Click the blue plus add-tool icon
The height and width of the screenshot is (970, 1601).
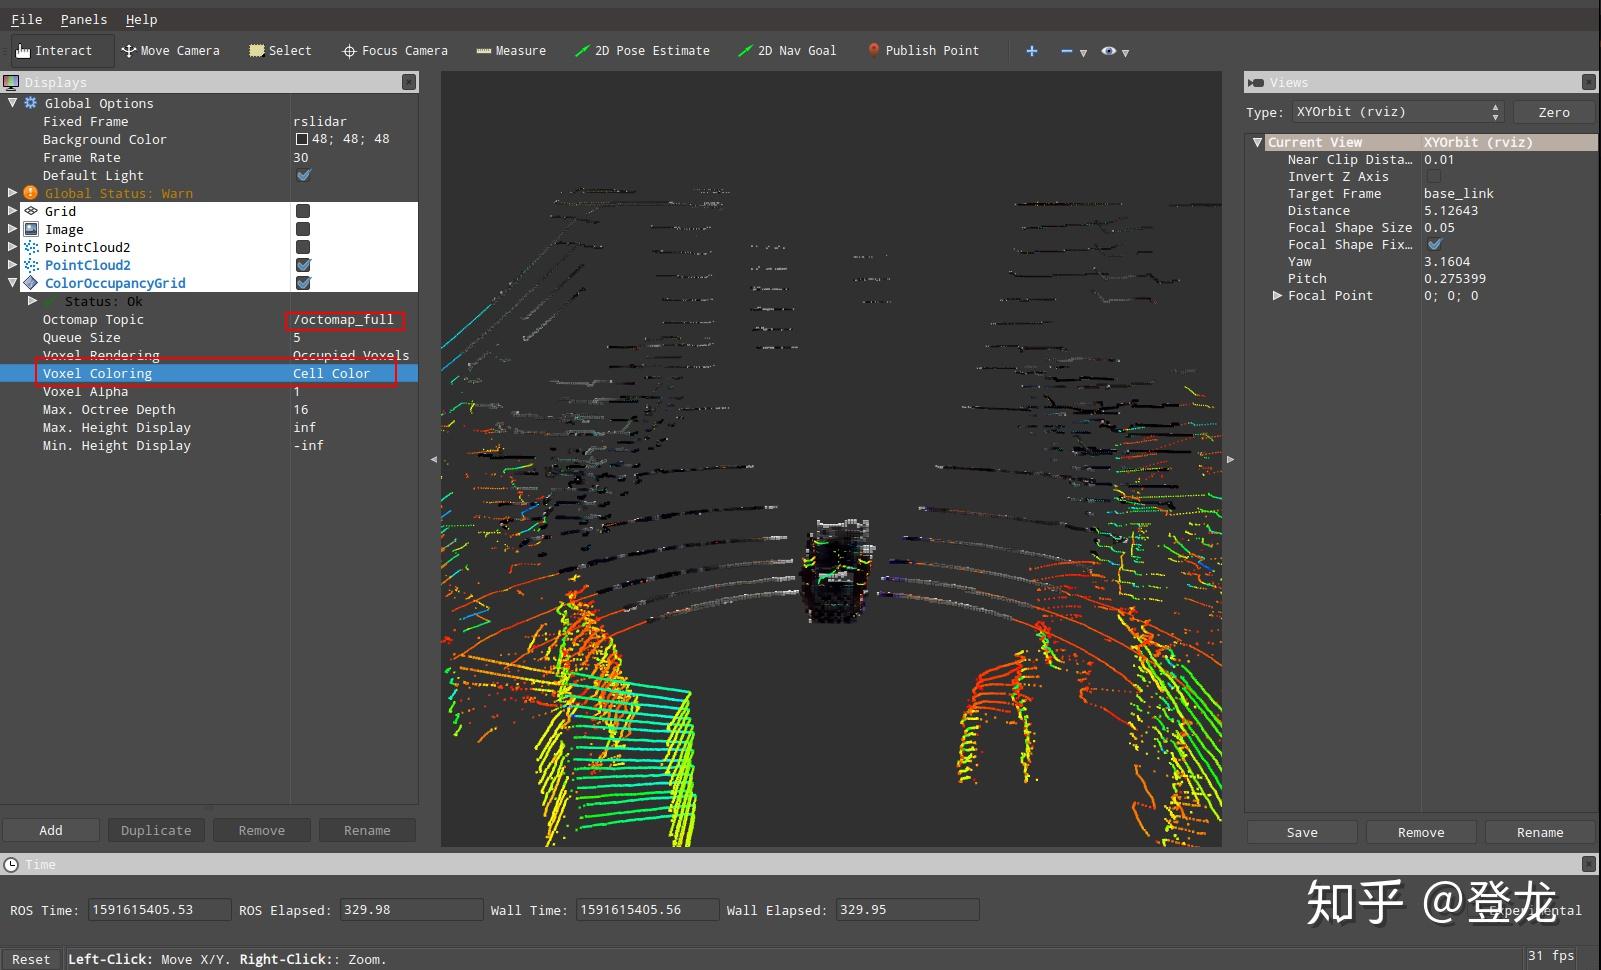click(1031, 51)
